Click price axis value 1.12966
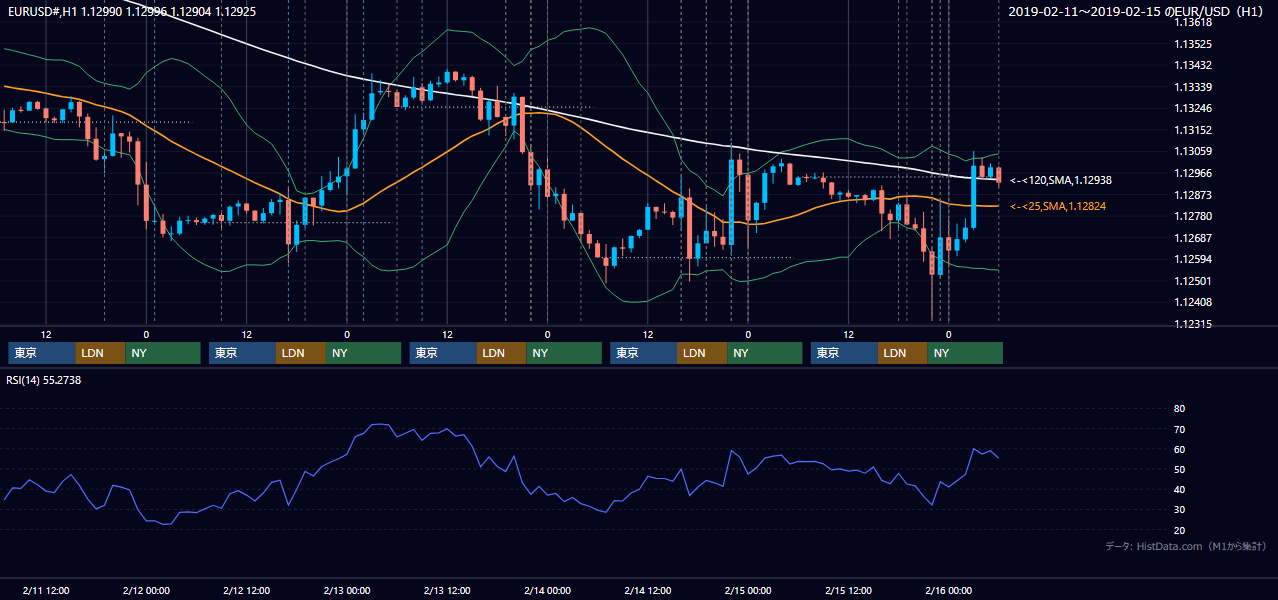The image size is (1278, 600). point(1193,173)
